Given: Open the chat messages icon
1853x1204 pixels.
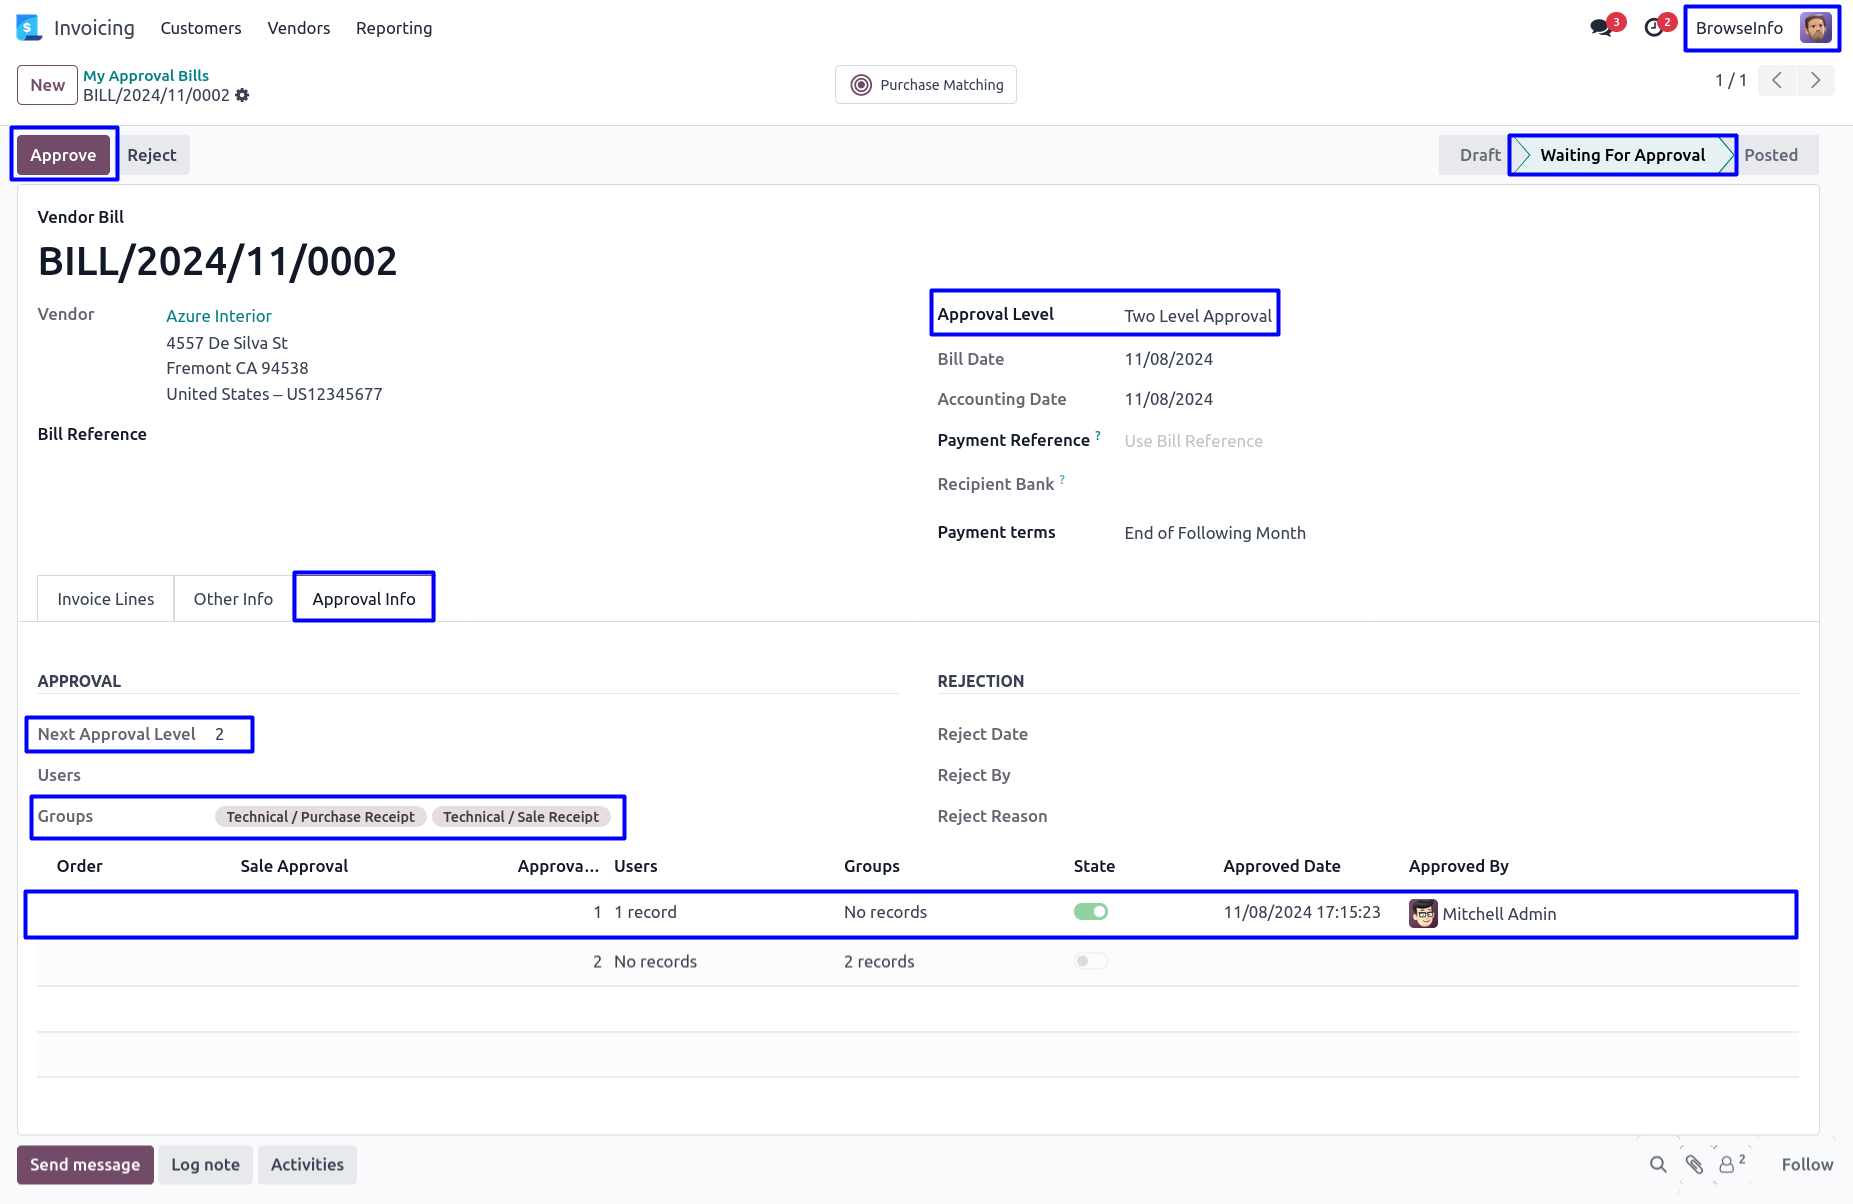Looking at the screenshot, I should pyautogui.click(x=1601, y=28).
